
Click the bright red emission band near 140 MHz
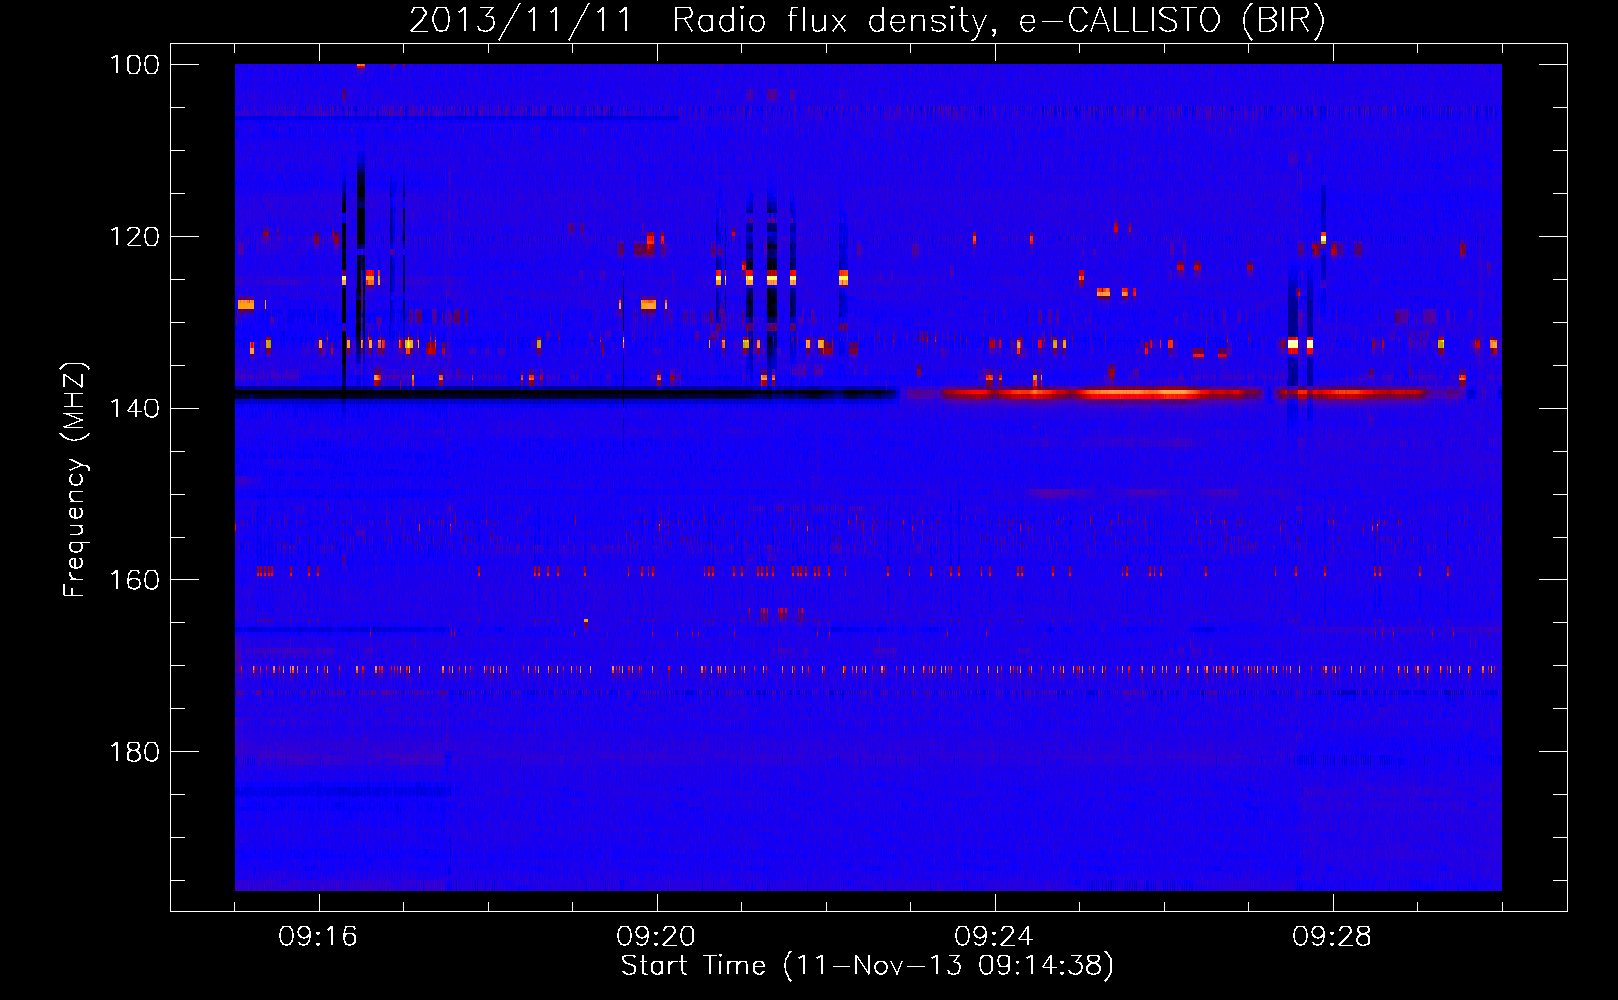(x=1100, y=394)
